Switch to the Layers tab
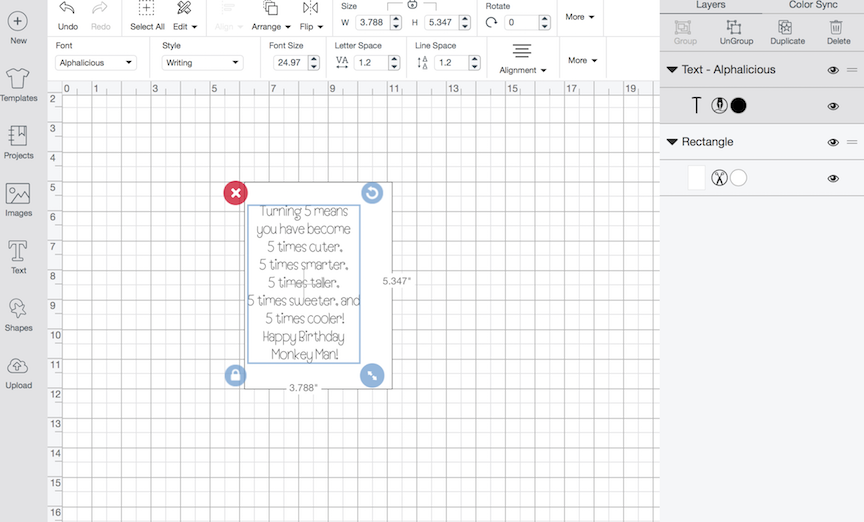The image size is (864, 522). tap(710, 5)
